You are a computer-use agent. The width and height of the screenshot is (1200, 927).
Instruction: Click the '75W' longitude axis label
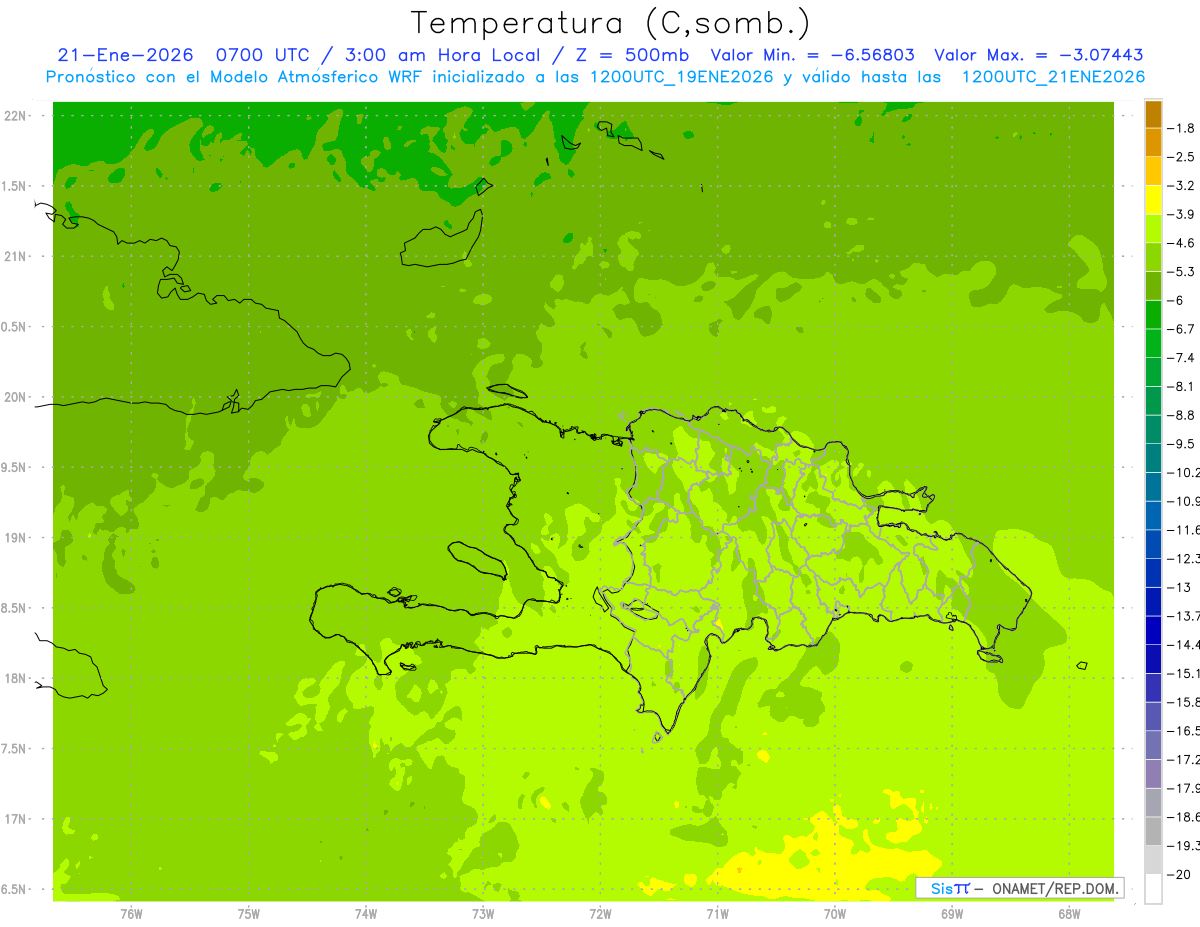249,914
